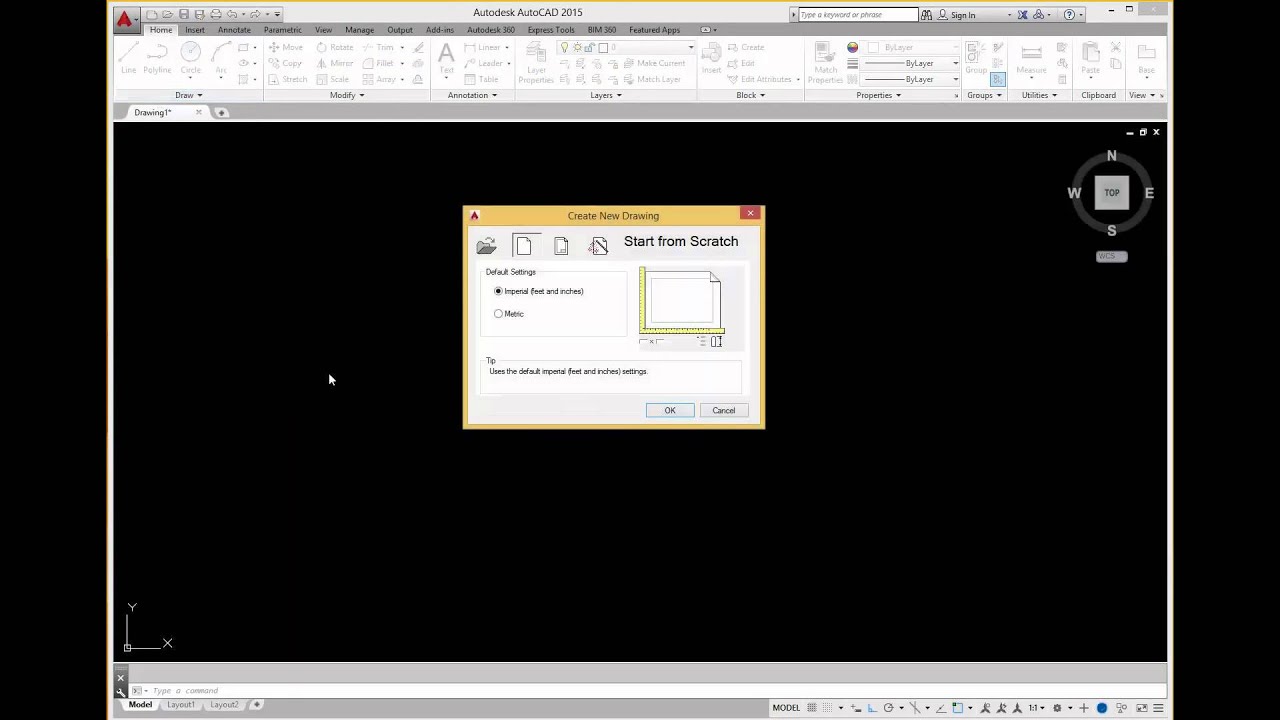1280x720 pixels.
Task: Select the Circle tool
Action: coord(190,58)
